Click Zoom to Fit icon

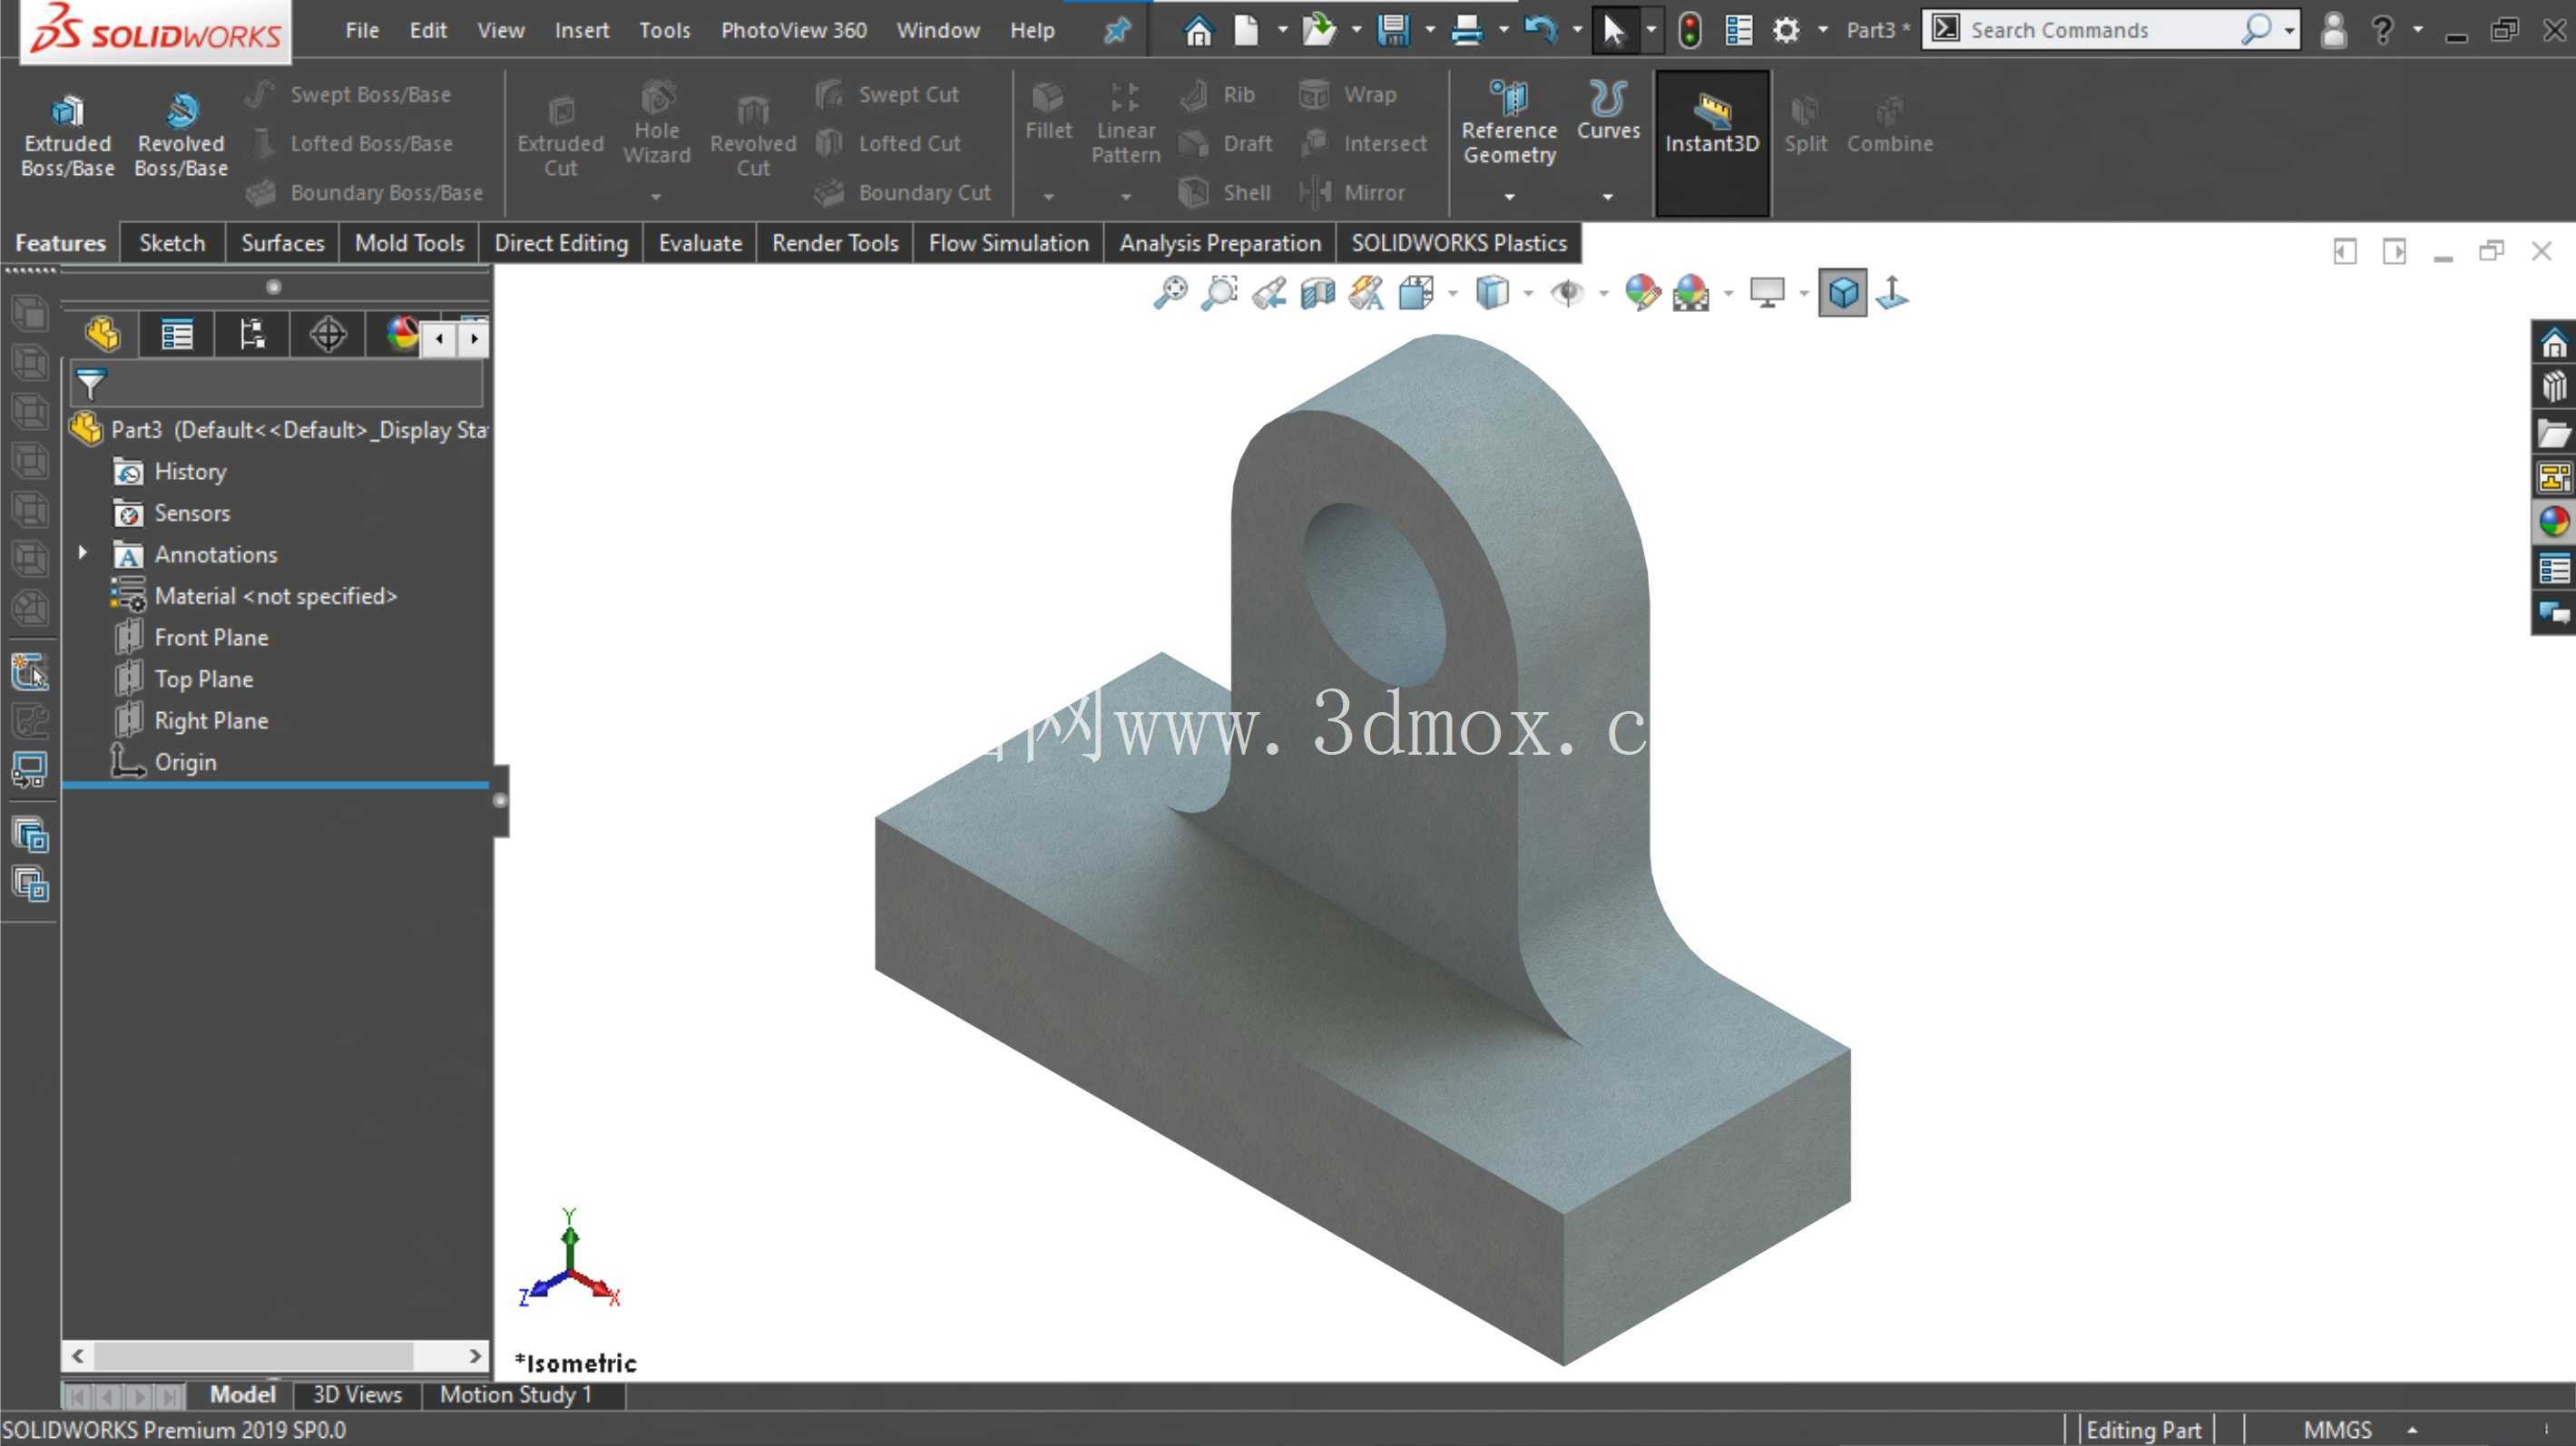click(x=1170, y=293)
